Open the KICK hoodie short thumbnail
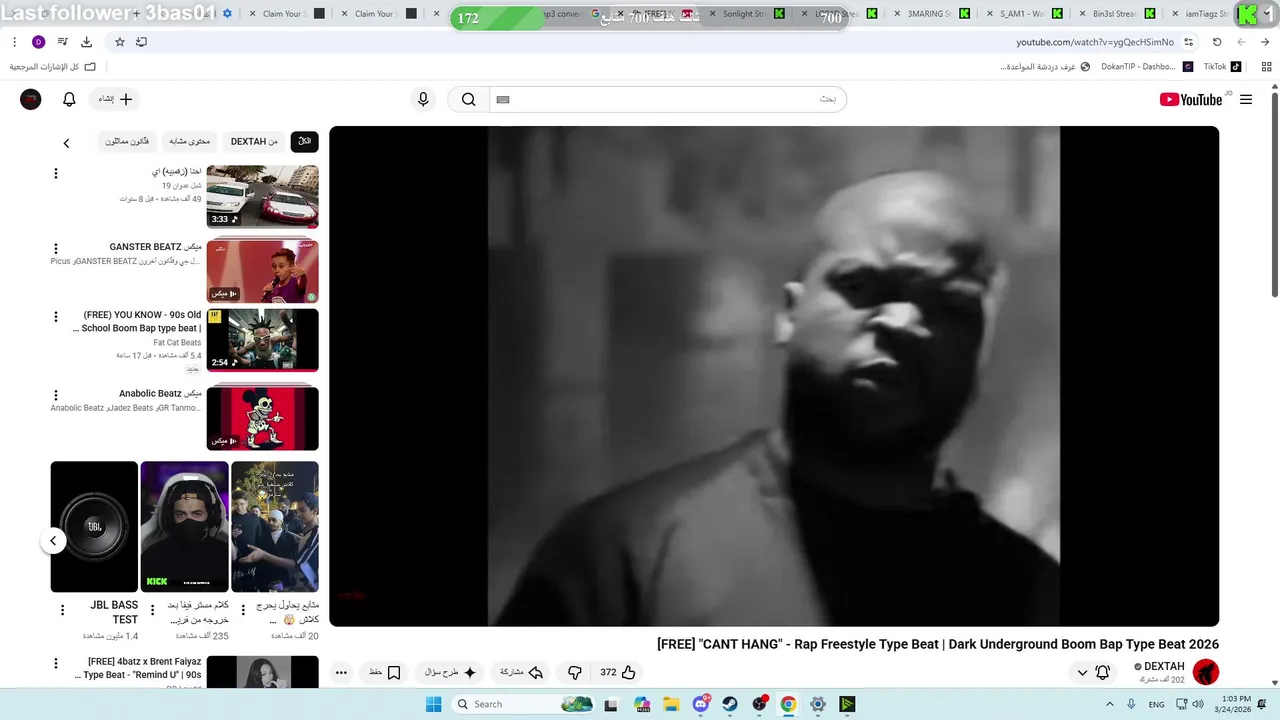This screenshot has height=720, width=1280. point(184,526)
